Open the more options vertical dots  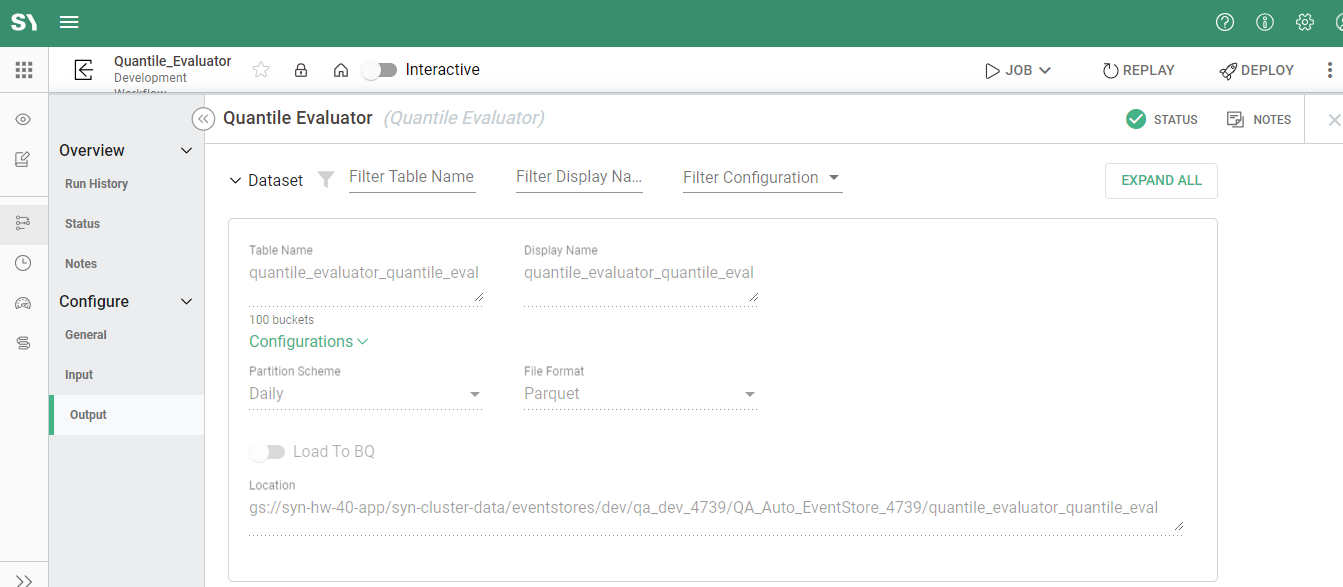pyautogui.click(x=1329, y=70)
